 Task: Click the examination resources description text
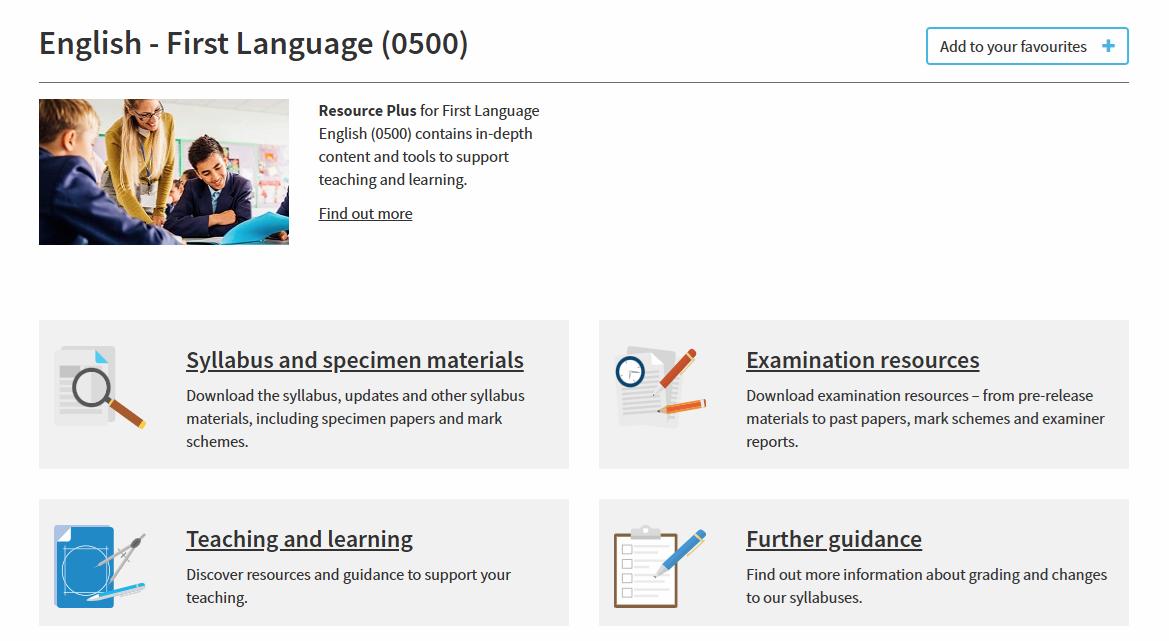tap(925, 418)
